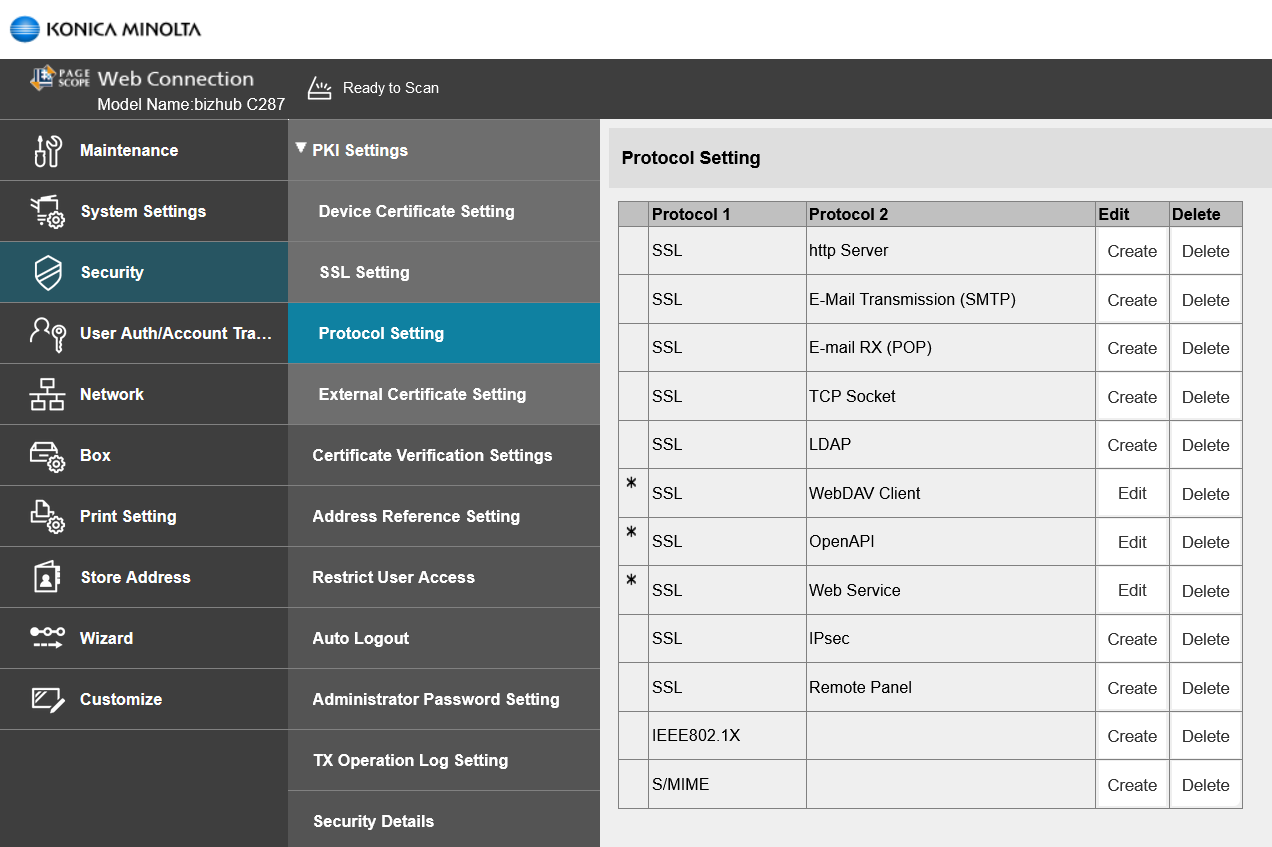Viewport: 1272px width, 847px height.
Task: Click the Ready to Scan scanner icon
Action: tap(318, 88)
